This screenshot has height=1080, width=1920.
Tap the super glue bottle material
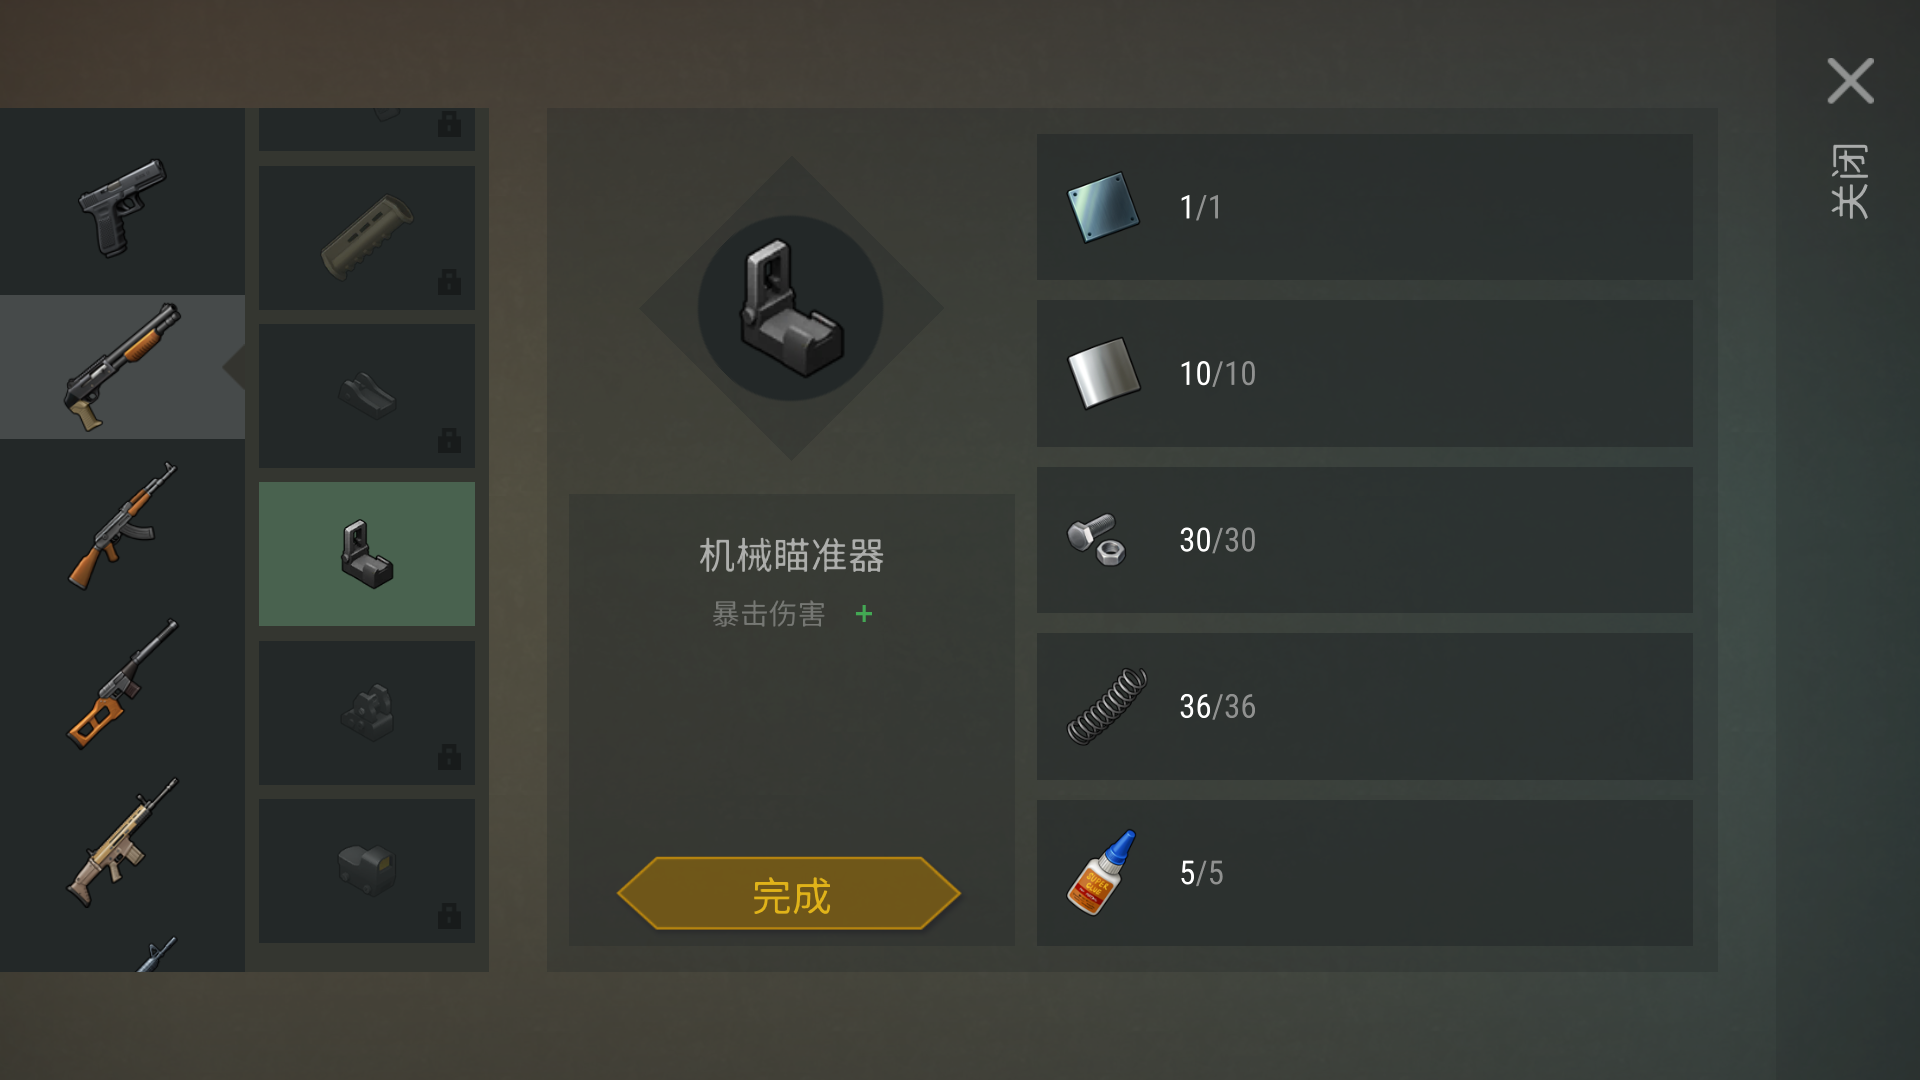click(x=1364, y=873)
